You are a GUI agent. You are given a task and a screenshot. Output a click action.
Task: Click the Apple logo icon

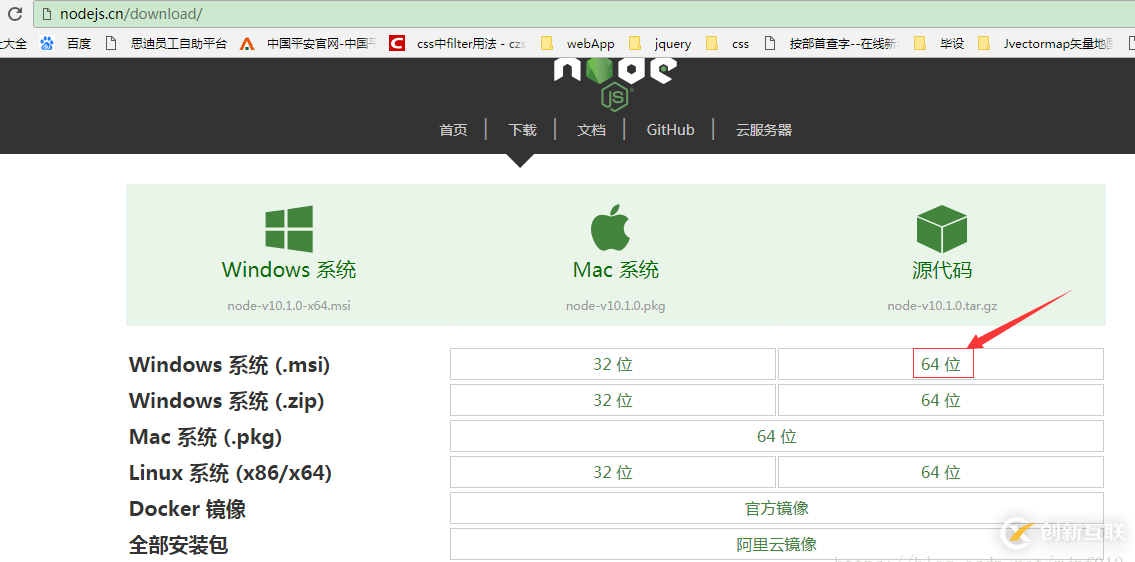click(611, 227)
